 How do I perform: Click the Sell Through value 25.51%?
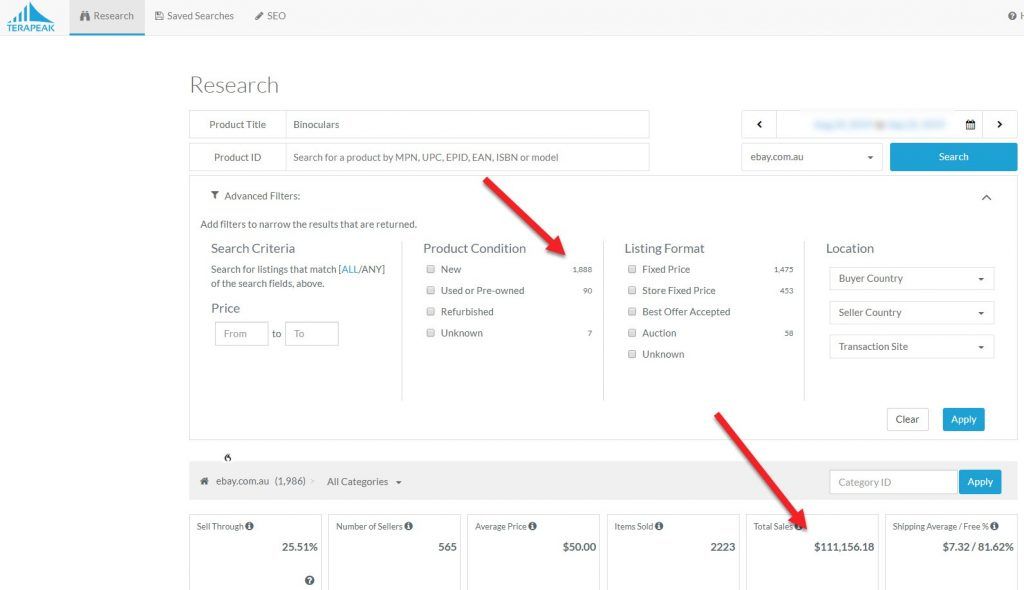(x=300, y=547)
